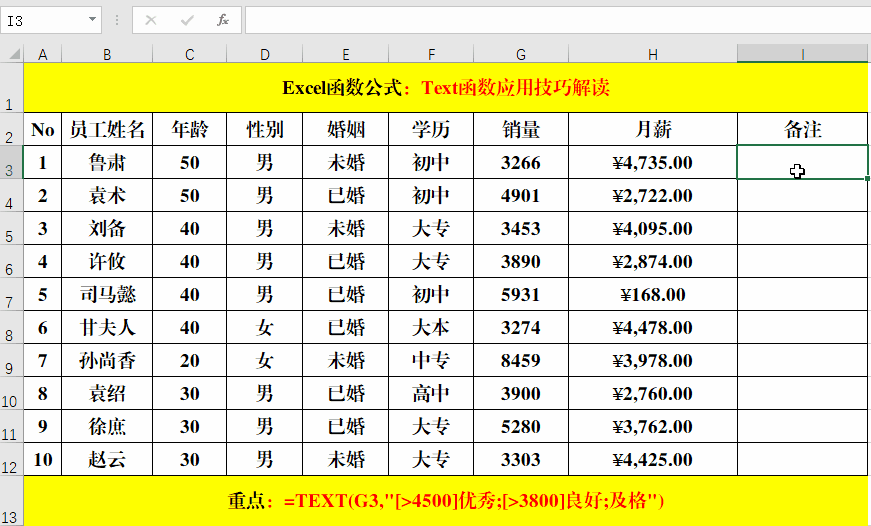Click the 'No' header cell
Screen dimensions: 871x526
42,129
